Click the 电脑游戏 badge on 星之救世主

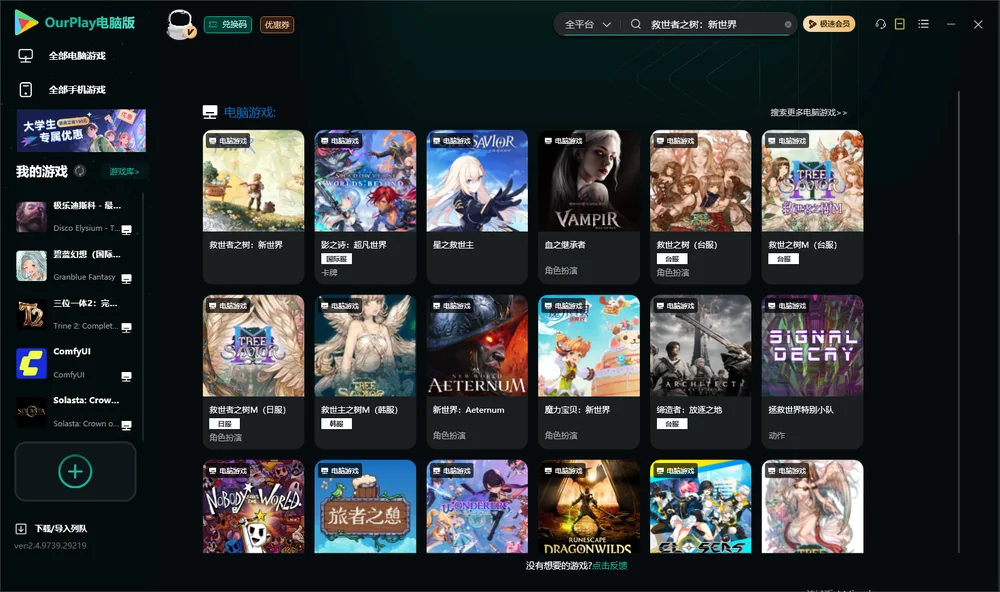451,140
